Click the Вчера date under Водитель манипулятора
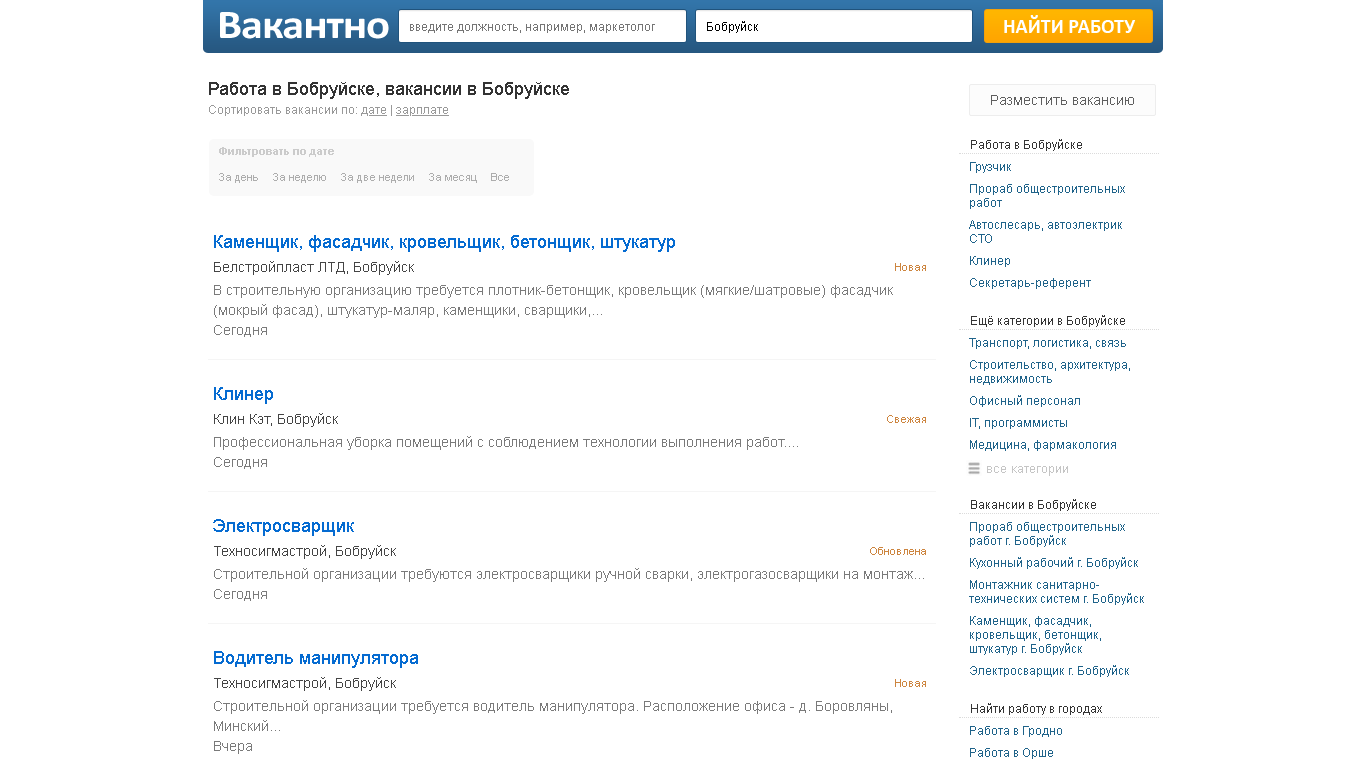 [x=233, y=746]
